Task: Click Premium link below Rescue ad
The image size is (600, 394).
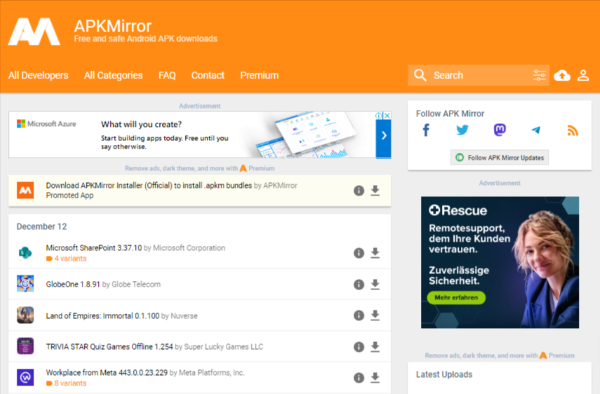Action: [x=557, y=356]
